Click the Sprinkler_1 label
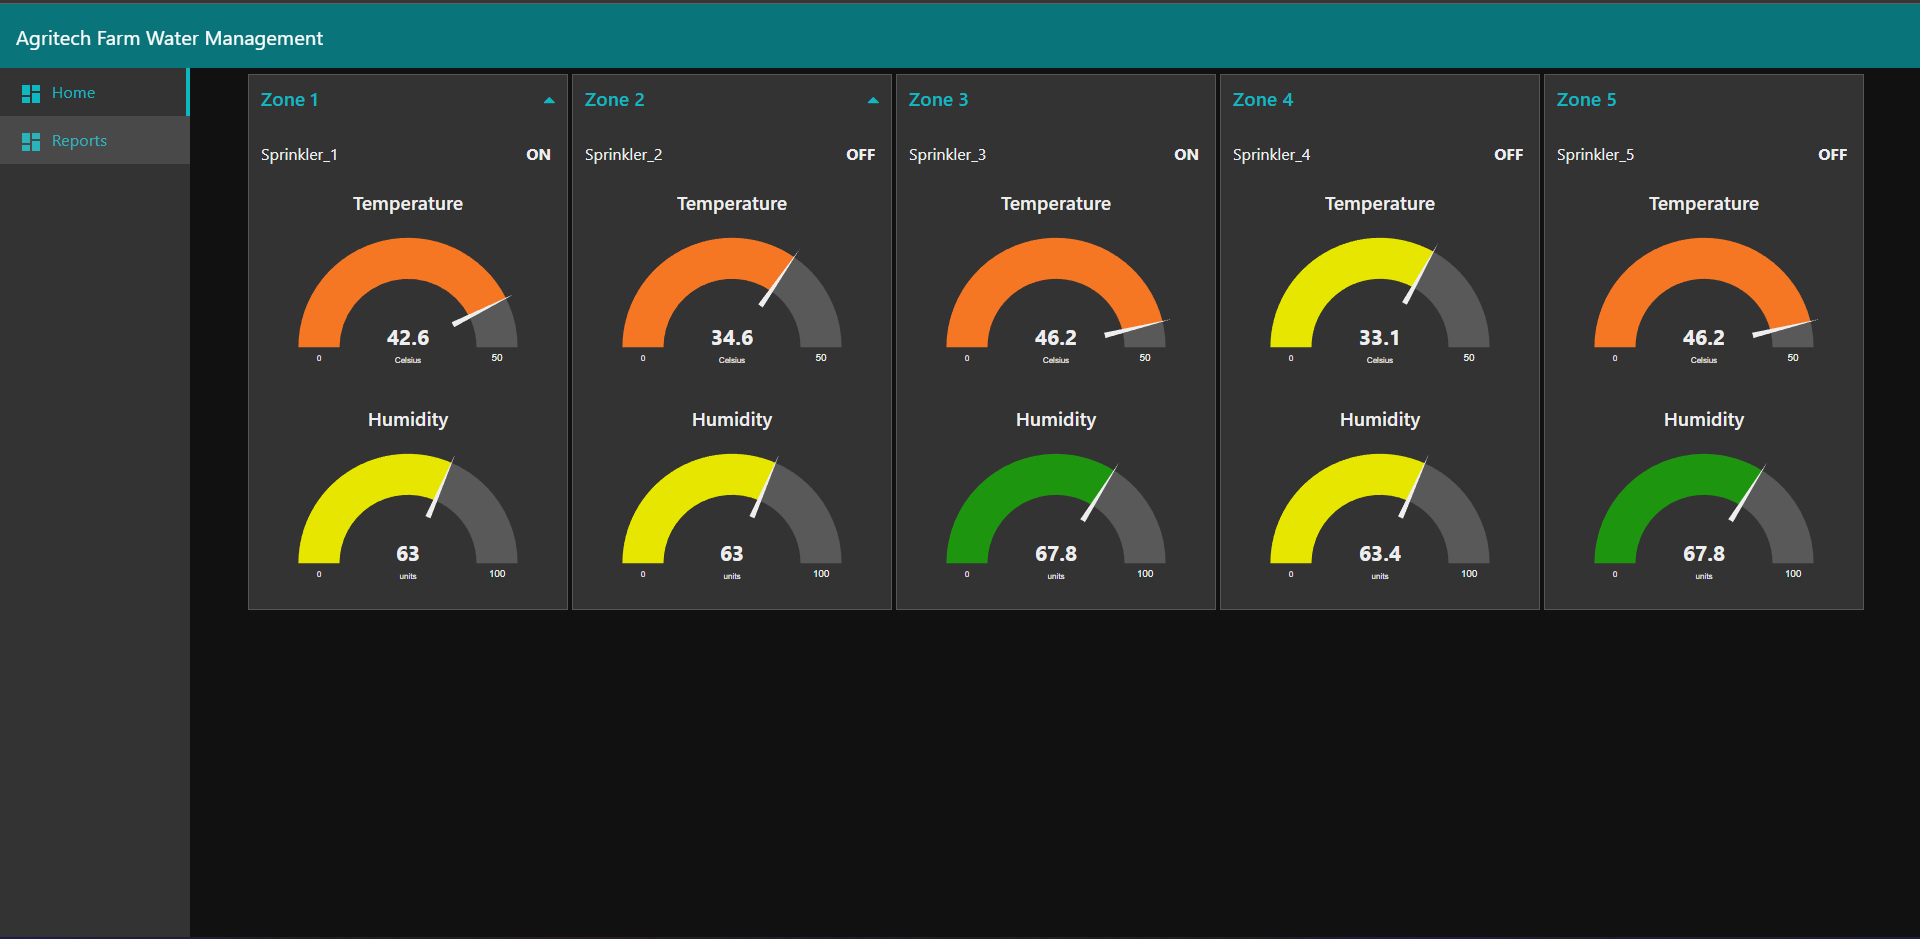The image size is (1920, 939). click(x=299, y=154)
